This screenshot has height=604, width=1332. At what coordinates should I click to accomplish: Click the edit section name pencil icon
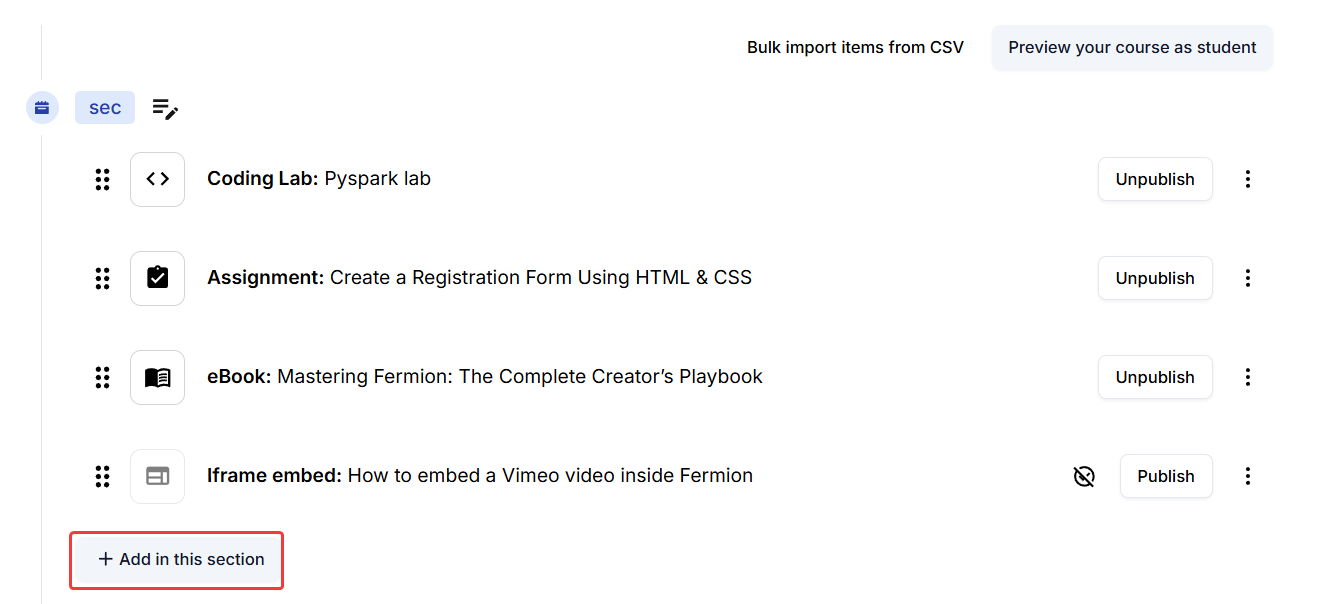tap(165, 108)
